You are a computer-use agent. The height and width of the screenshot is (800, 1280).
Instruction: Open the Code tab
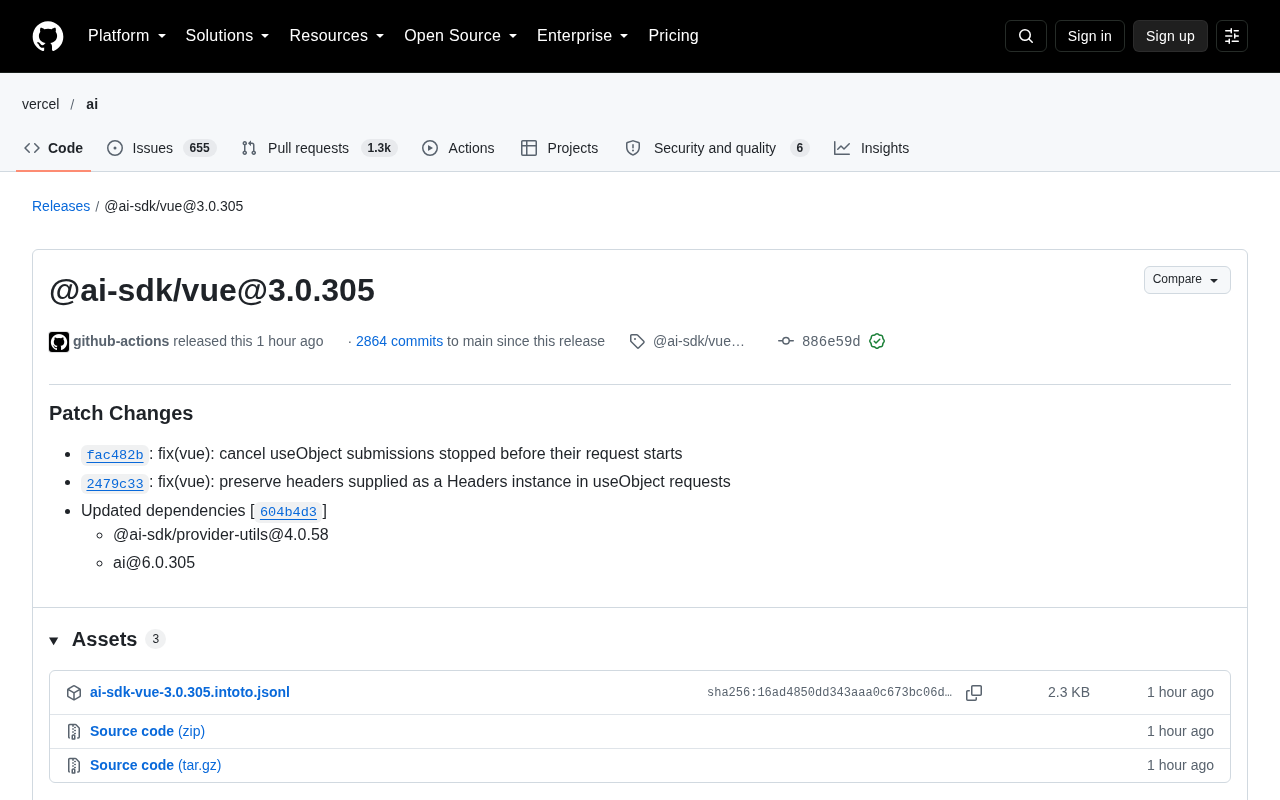(x=54, y=148)
